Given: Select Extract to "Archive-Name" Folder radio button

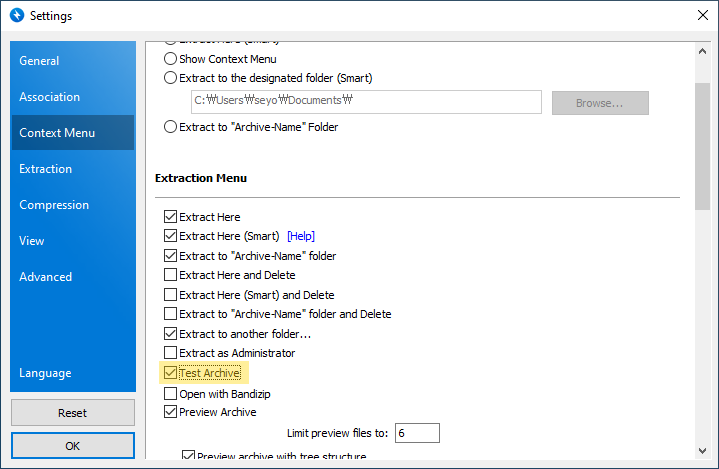Looking at the screenshot, I should click(170, 127).
